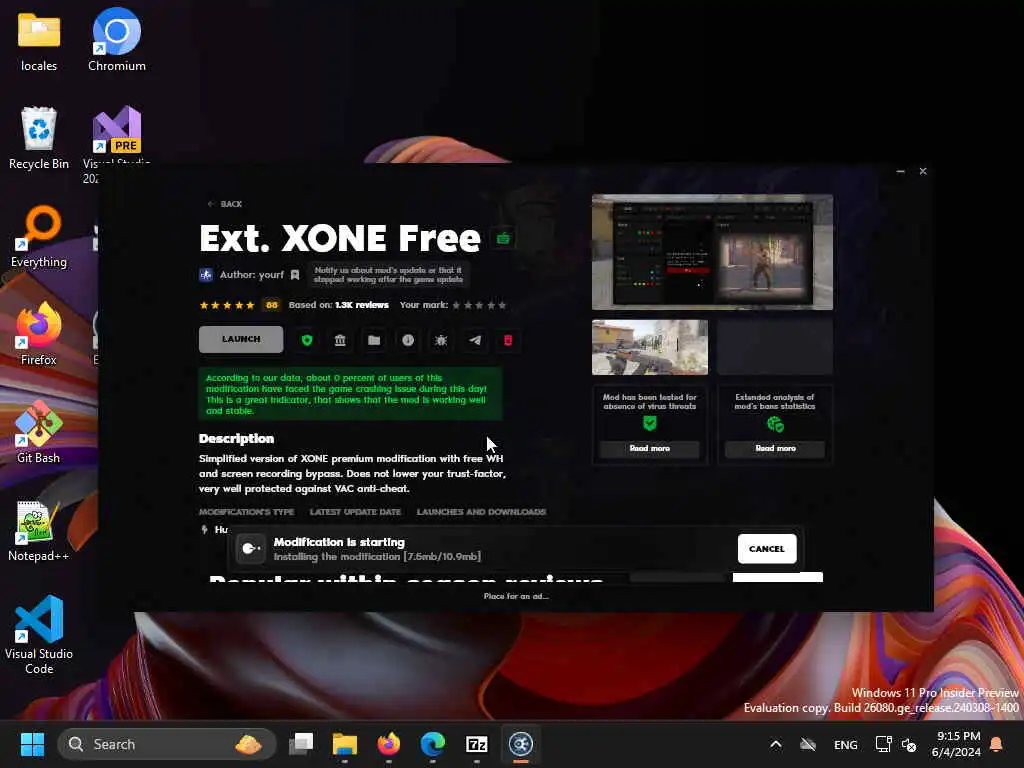The height and width of the screenshot is (768, 1024).
Task: Open the Chromium desktop shortcut
Action: tap(117, 41)
